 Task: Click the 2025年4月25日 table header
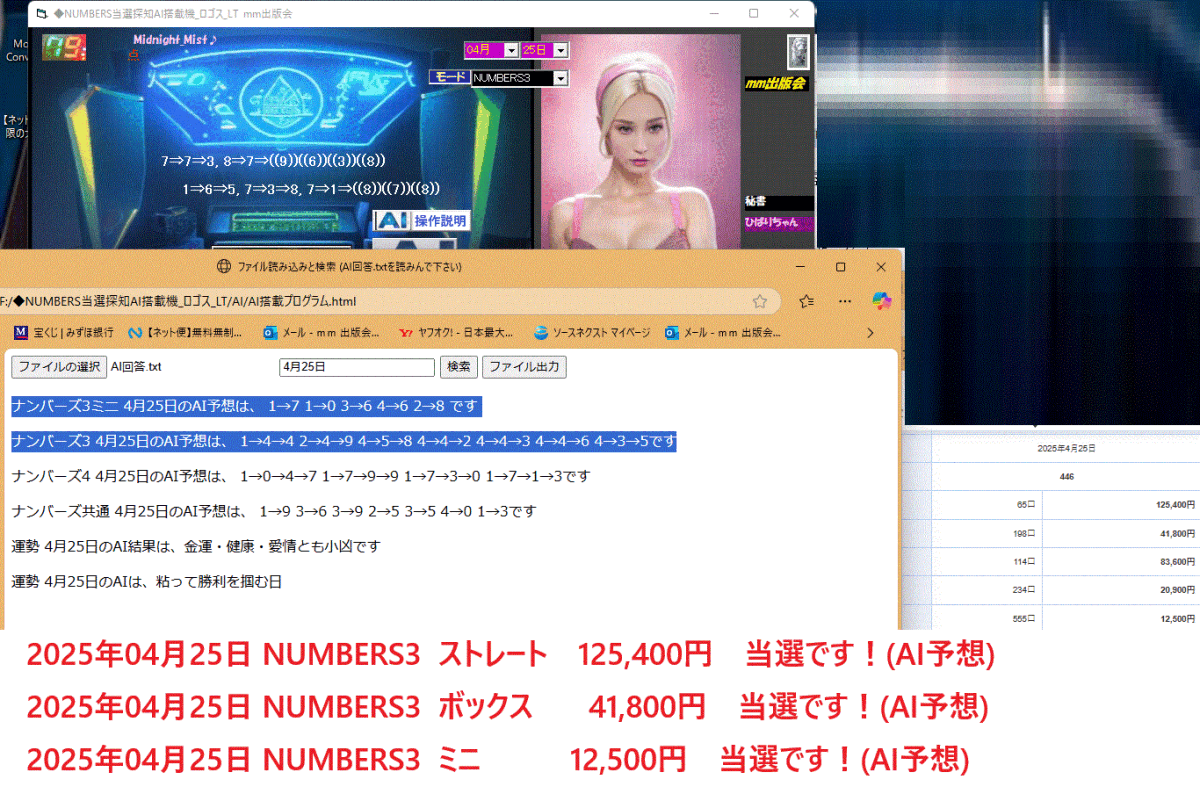(x=1066, y=449)
